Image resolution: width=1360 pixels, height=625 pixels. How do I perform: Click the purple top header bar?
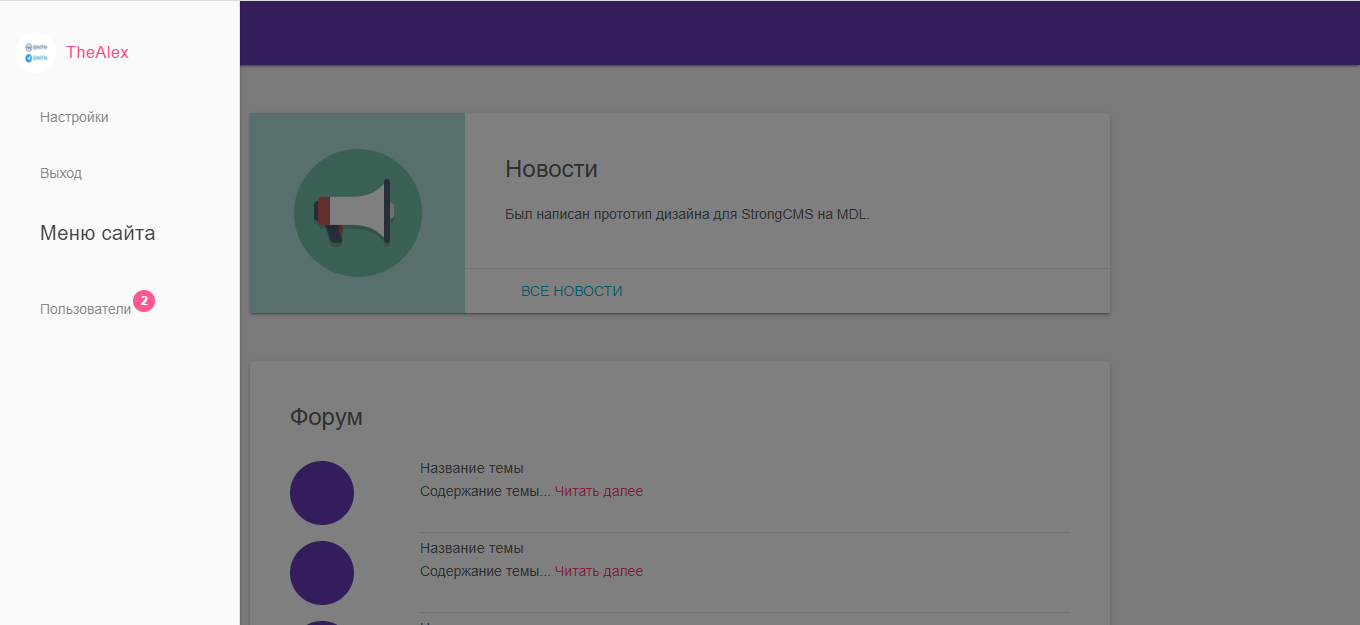pos(800,33)
